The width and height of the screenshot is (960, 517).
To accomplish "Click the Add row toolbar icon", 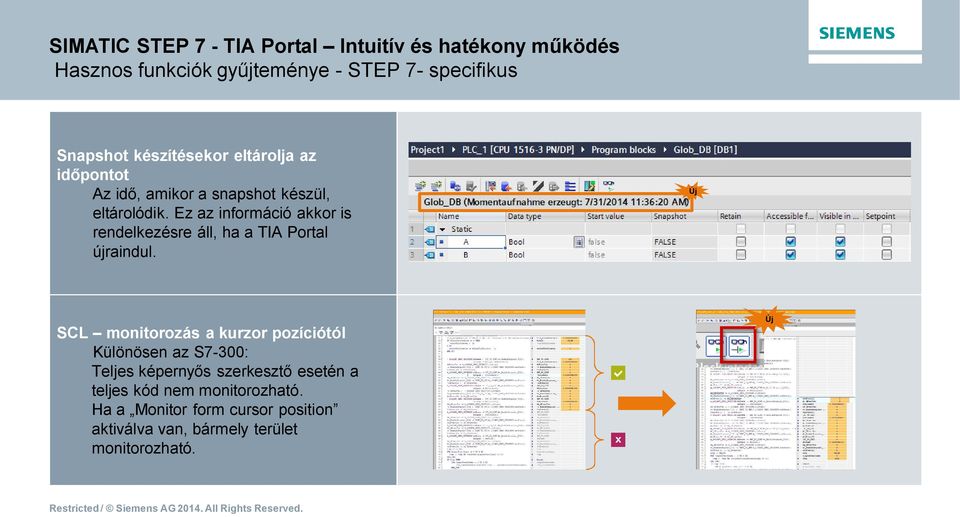I will (x=437, y=186).
